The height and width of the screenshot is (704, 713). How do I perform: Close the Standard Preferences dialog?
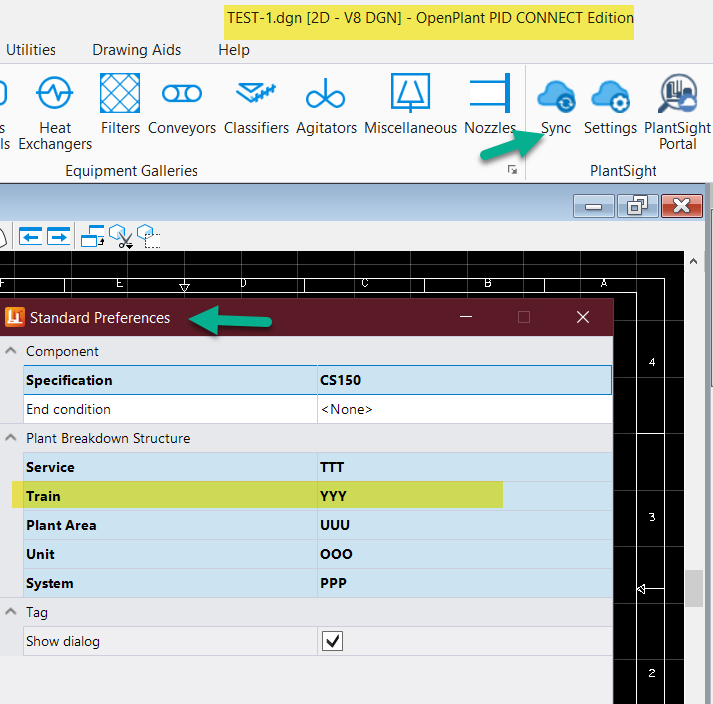tap(583, 317)
